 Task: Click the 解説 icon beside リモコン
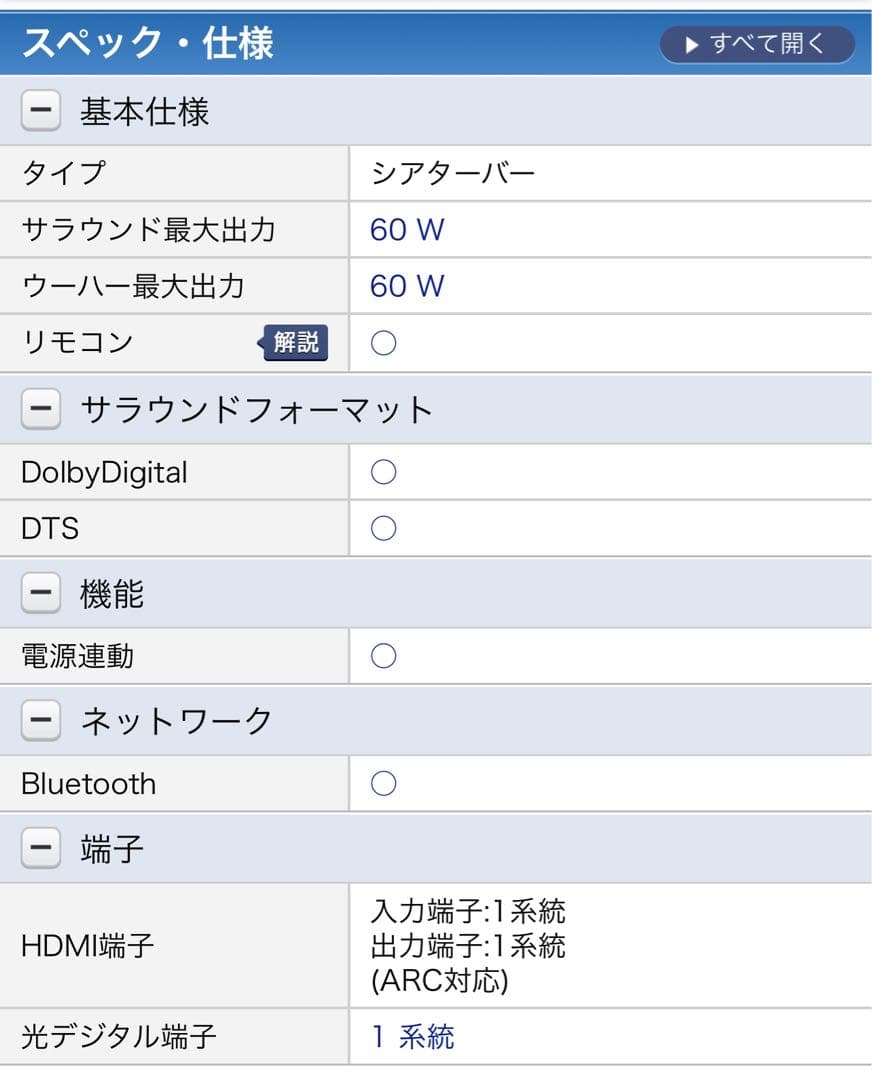(x=295, y=342)
